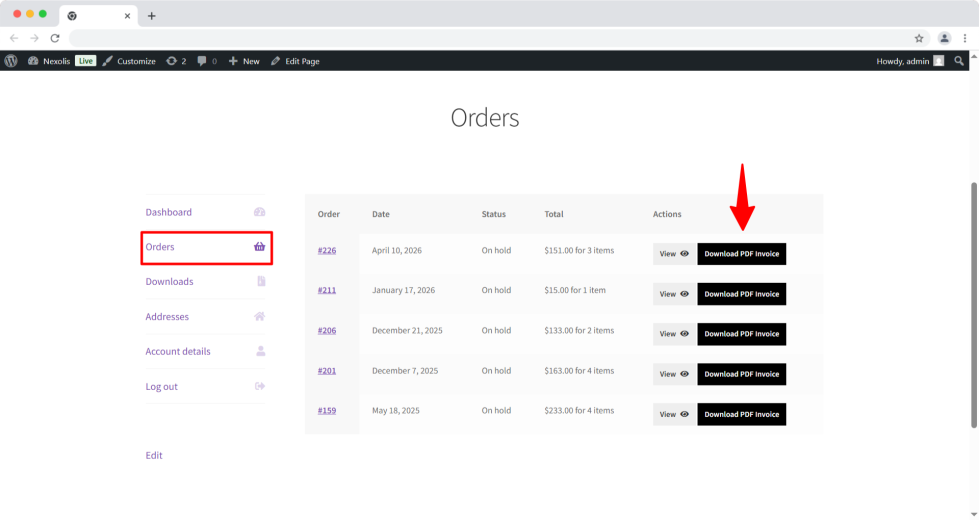Click the browser forward arrow
979x520 pixels.
34,38
